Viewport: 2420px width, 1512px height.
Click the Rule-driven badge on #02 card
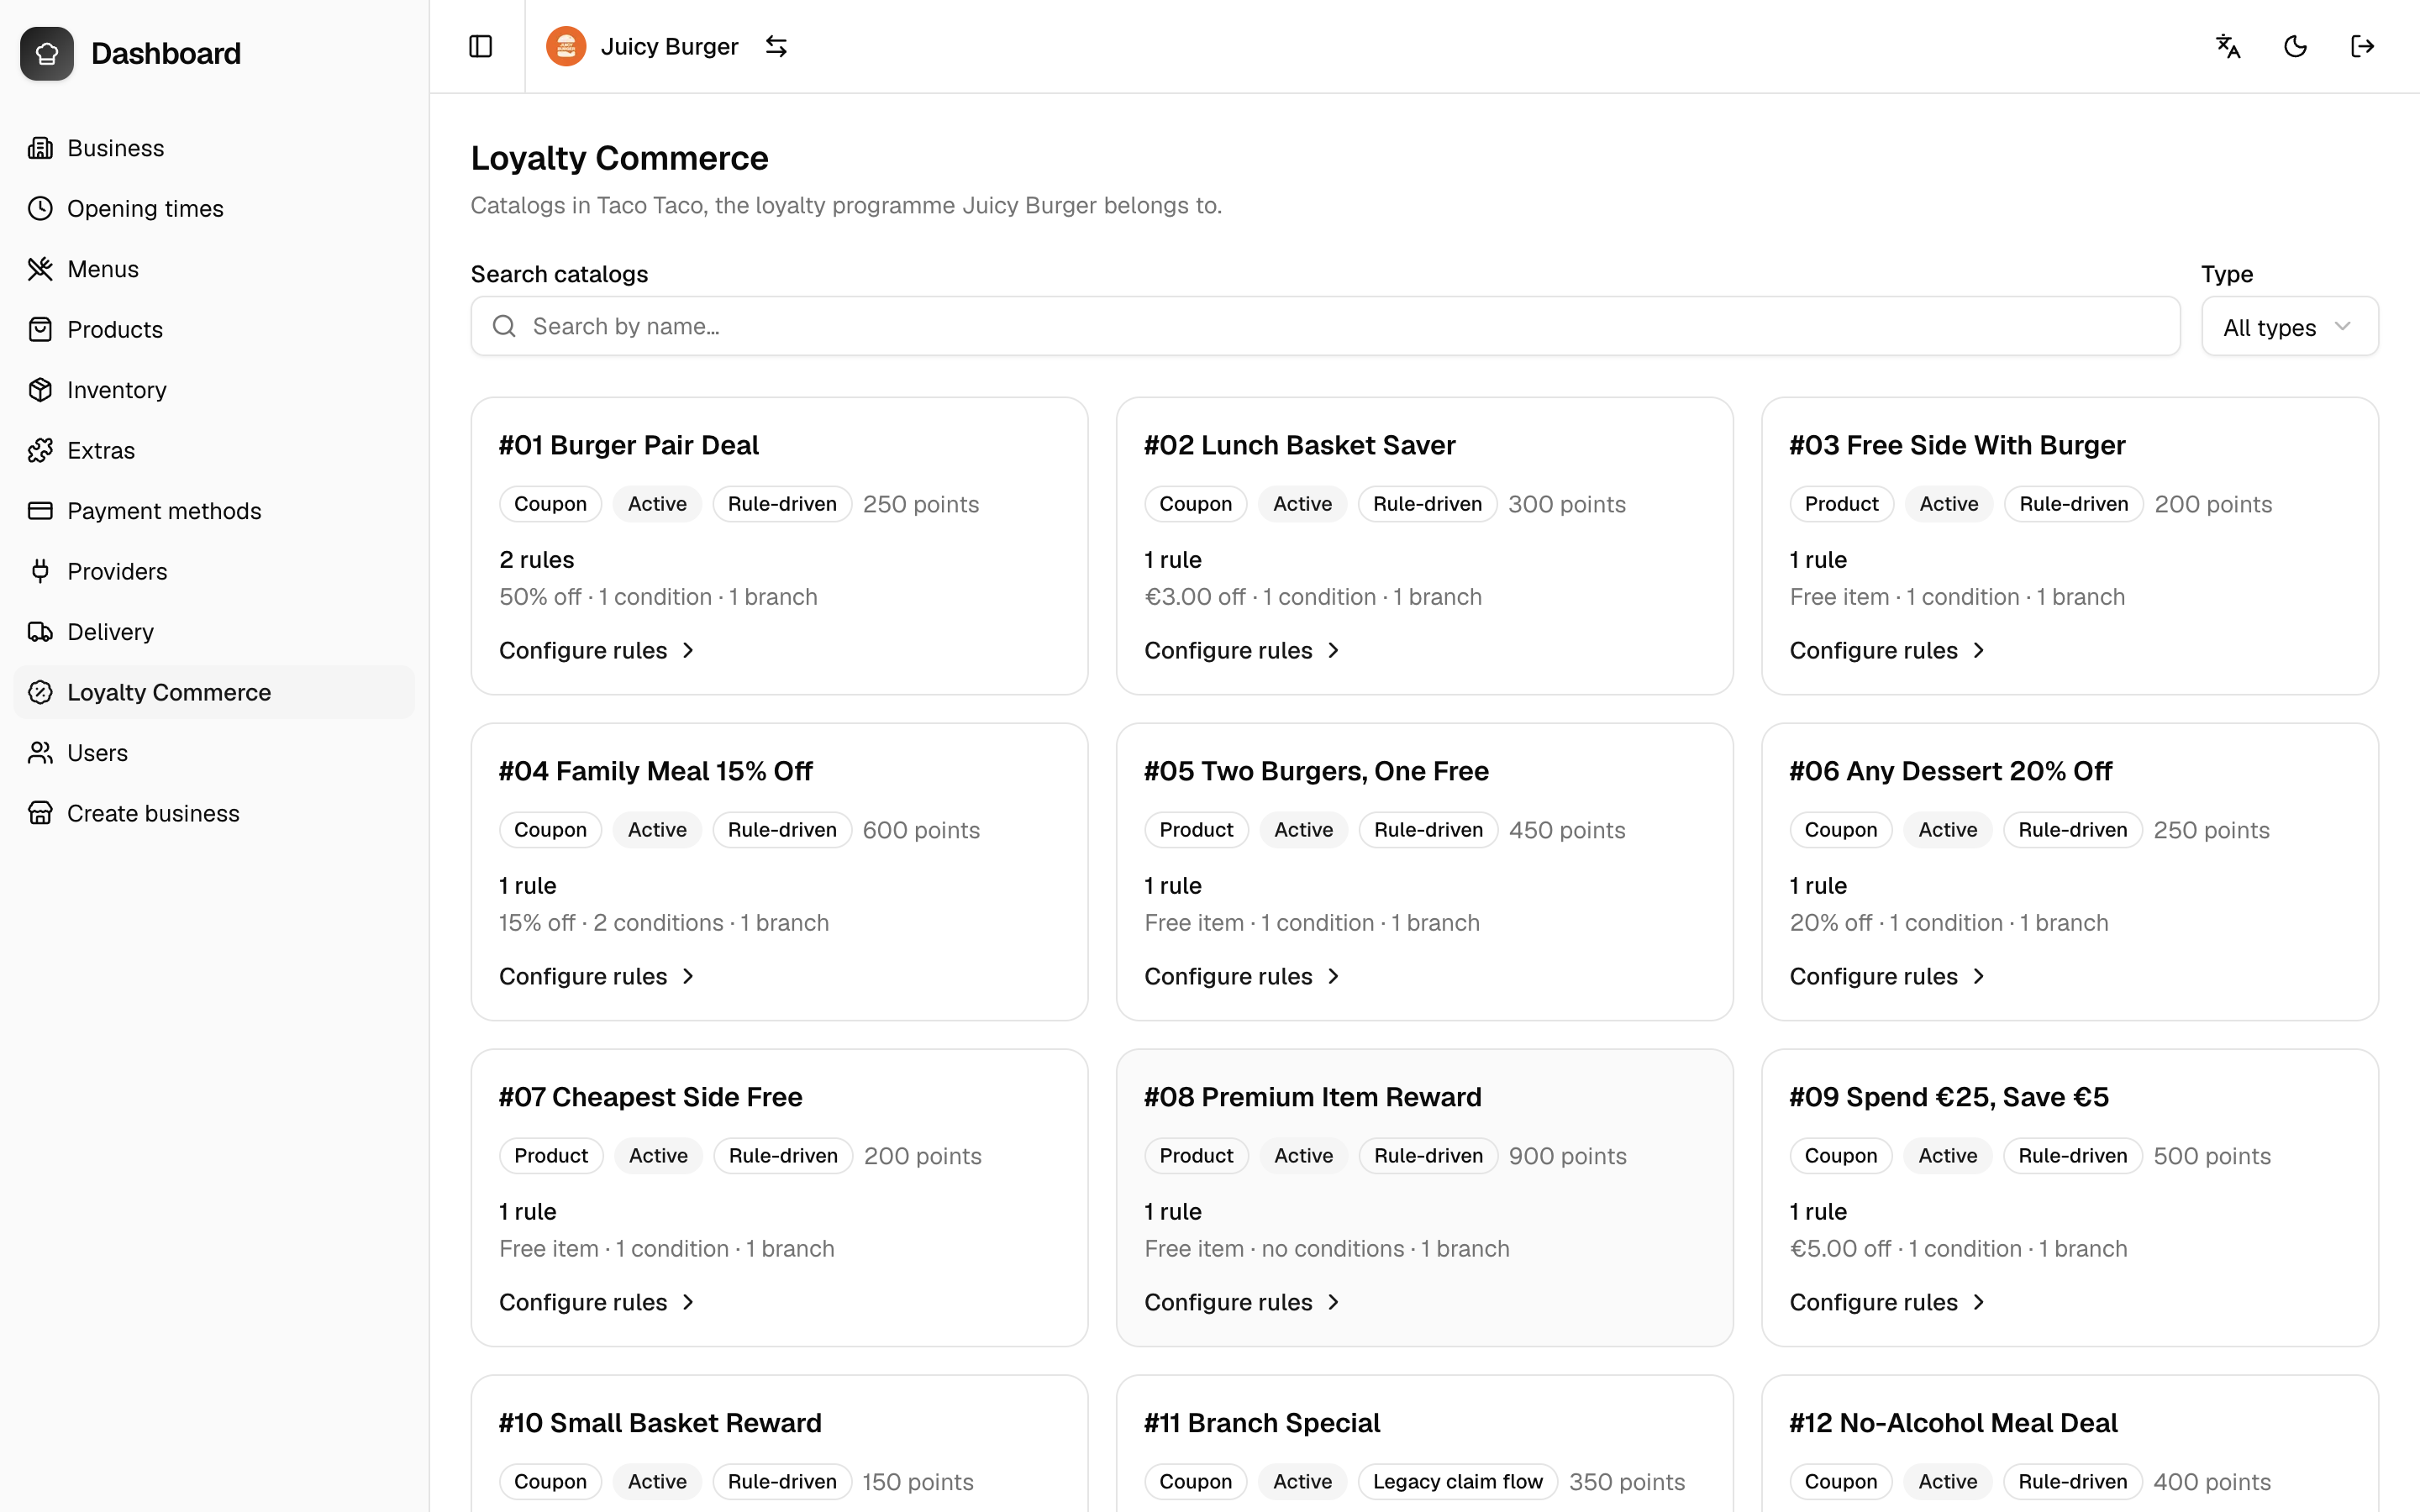1427,504
